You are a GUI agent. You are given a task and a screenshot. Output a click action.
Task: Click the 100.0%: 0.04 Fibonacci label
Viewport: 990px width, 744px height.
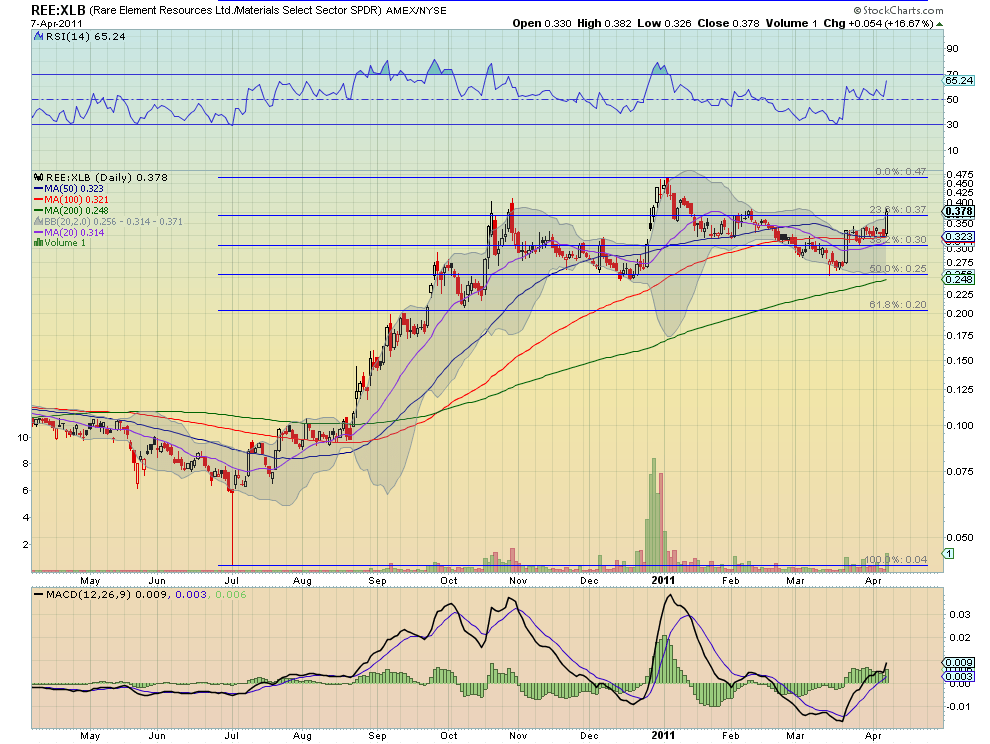pos(895,560)
